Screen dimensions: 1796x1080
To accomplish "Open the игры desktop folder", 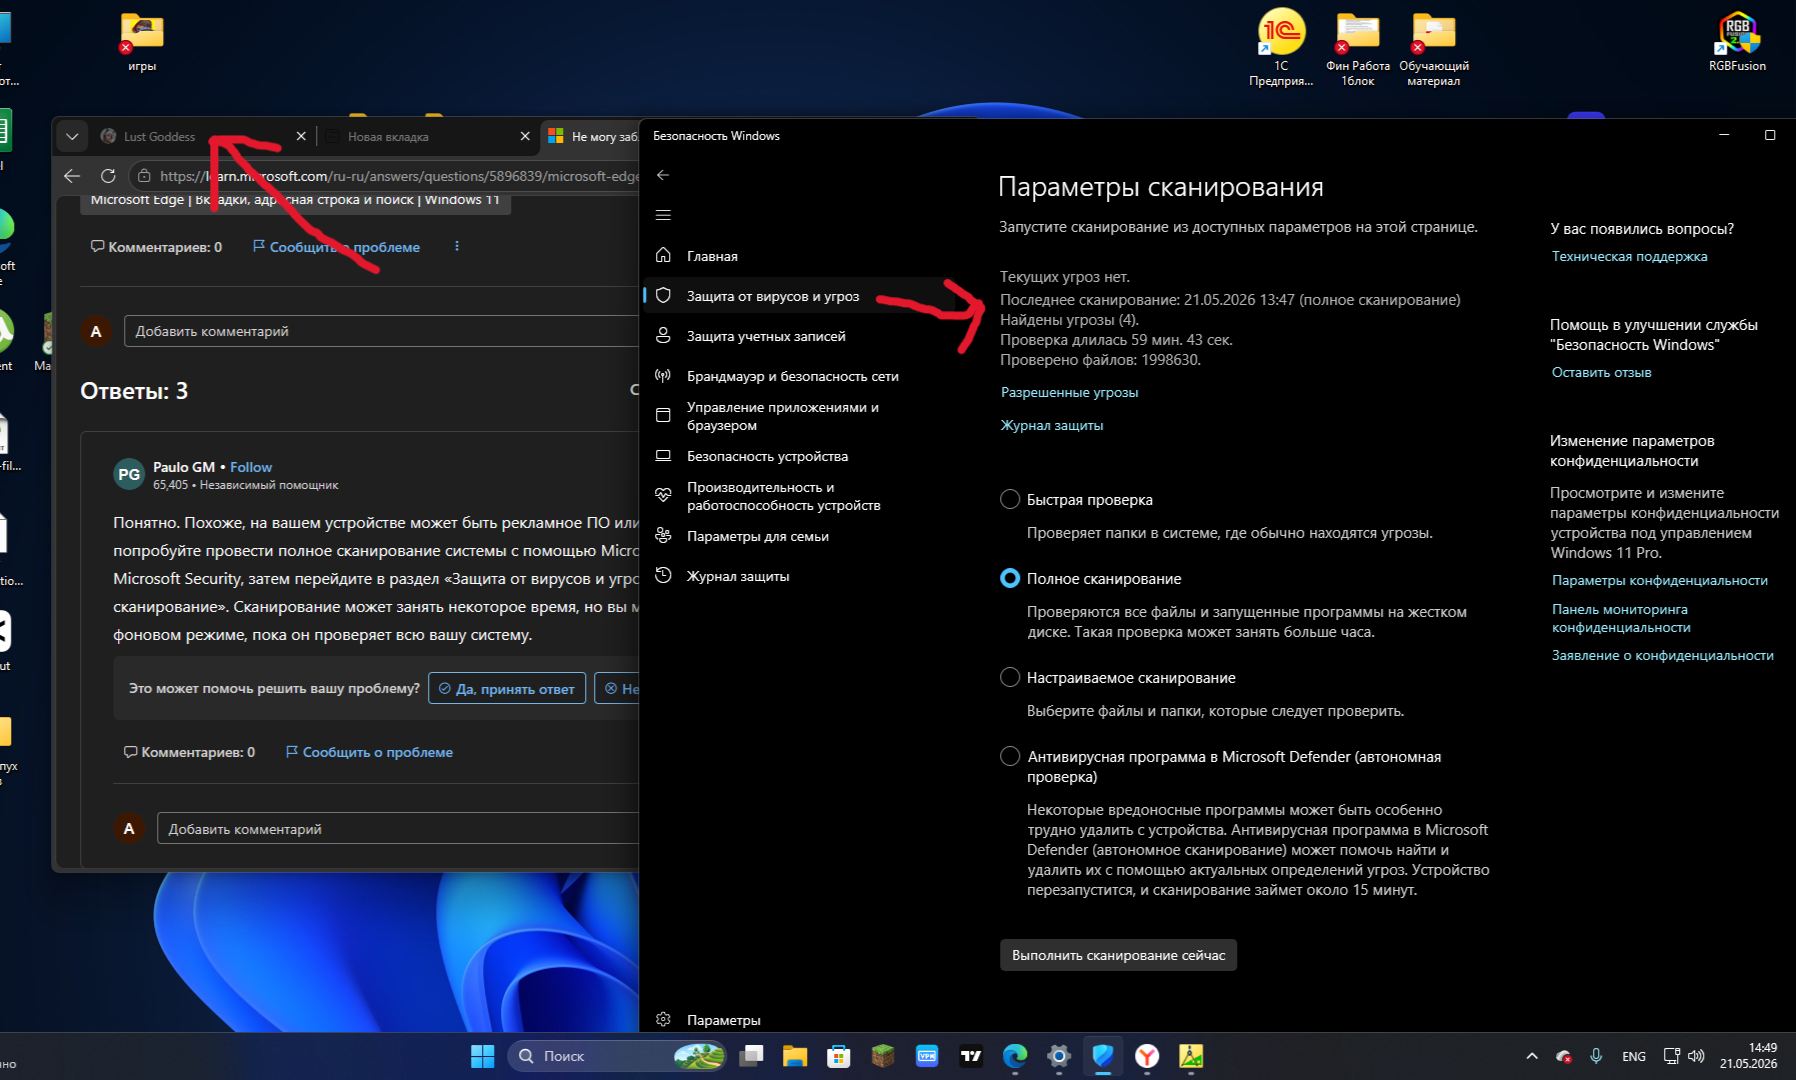I will point(142,42).
